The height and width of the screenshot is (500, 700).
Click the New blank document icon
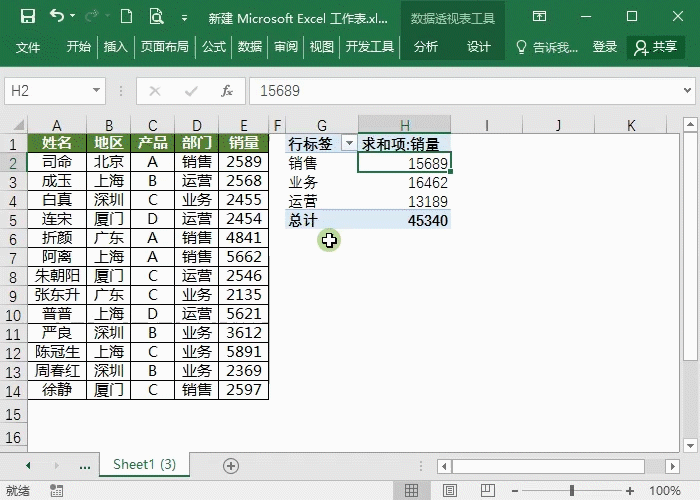click(126, 17)
